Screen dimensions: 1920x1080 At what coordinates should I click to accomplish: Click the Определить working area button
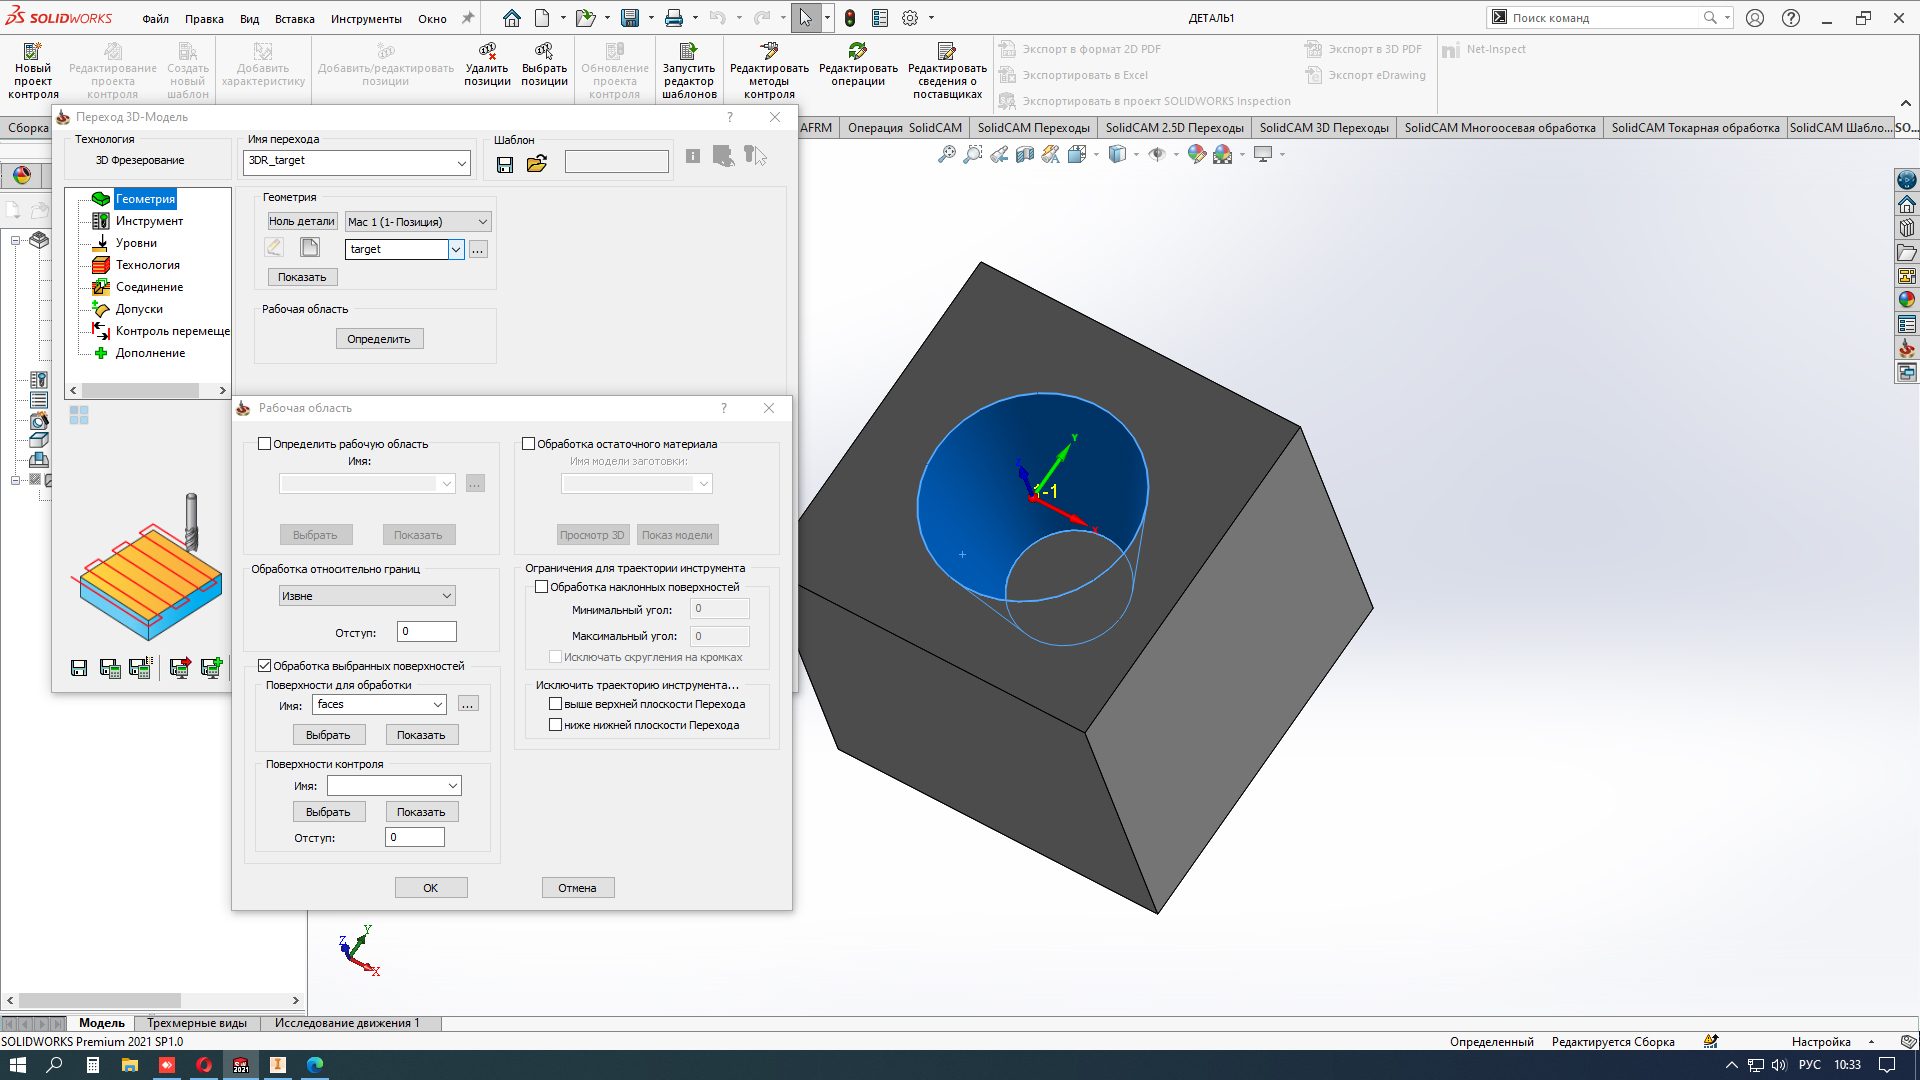(x=379, y=339)
